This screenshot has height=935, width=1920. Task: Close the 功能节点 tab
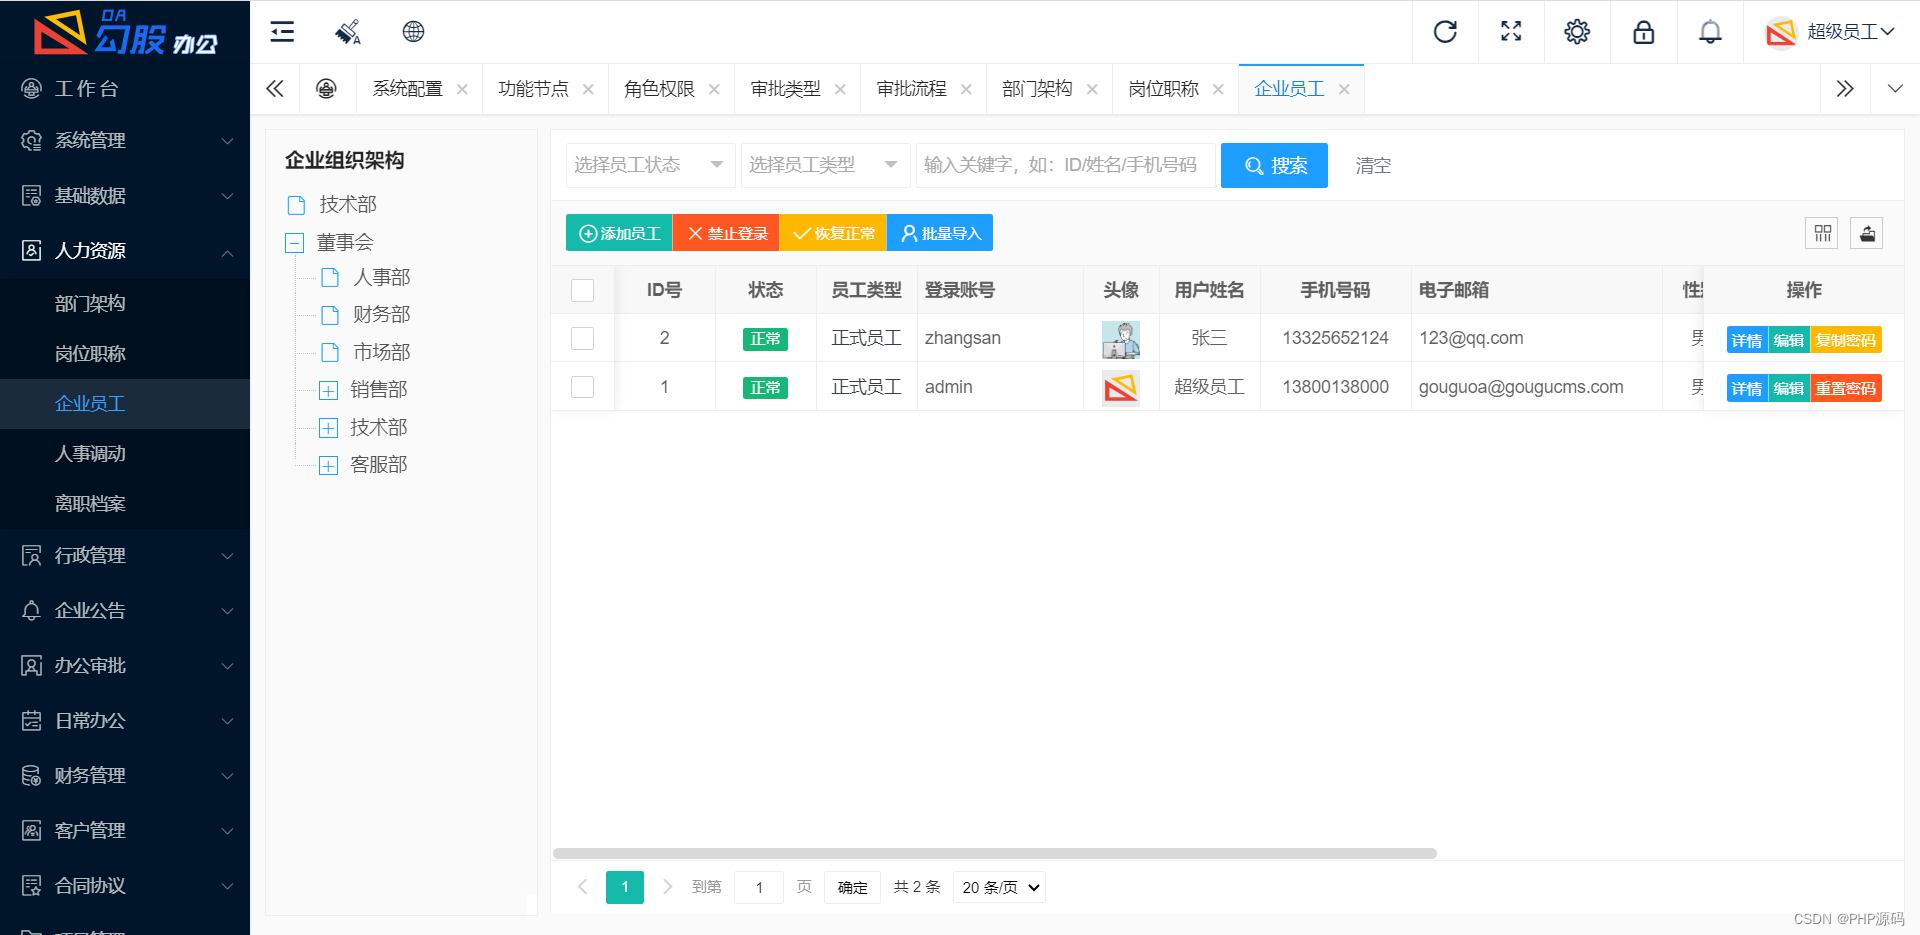point(588,89)
